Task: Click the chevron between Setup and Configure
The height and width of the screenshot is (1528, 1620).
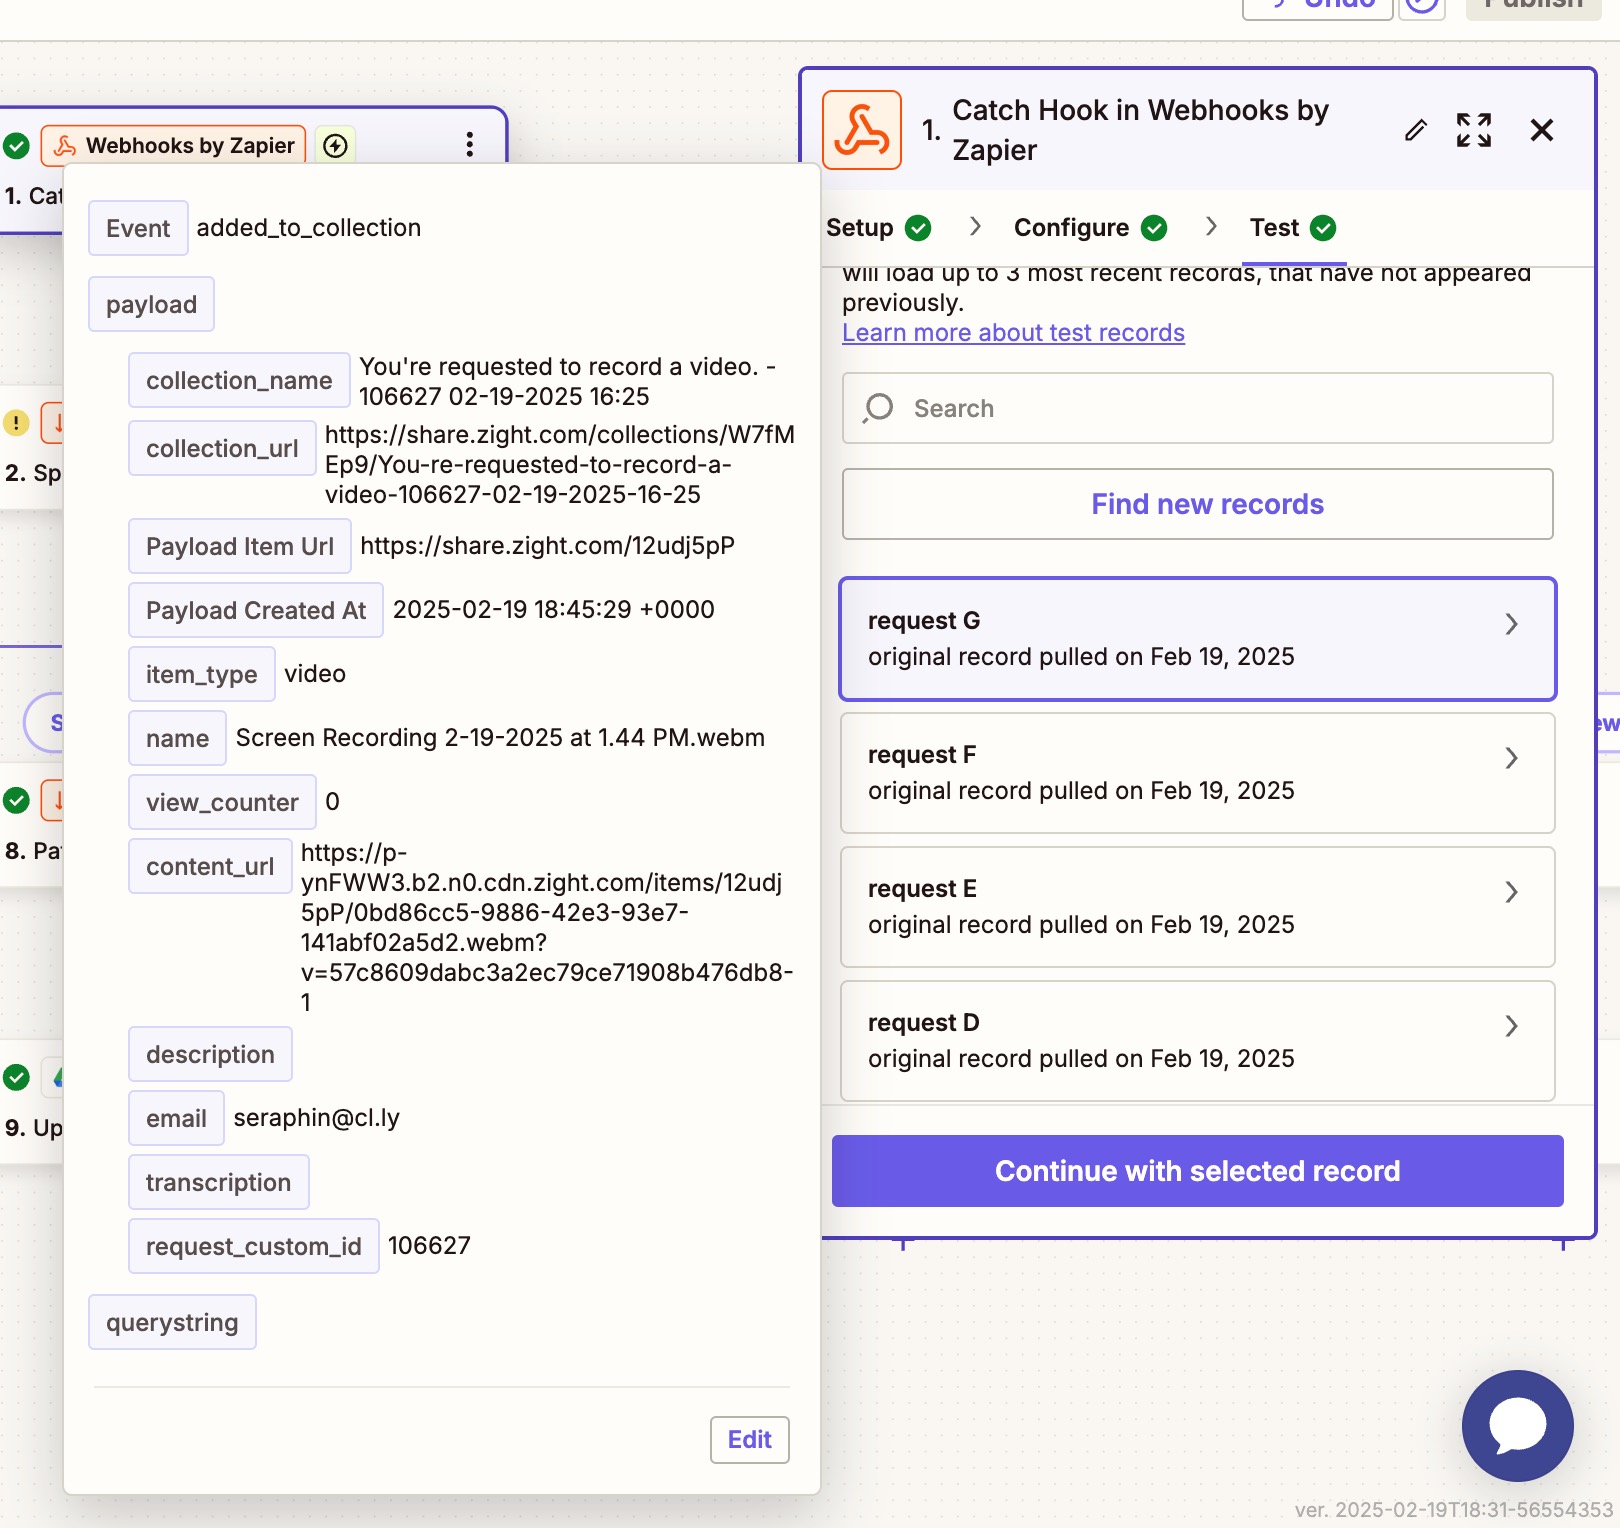Action: pos(975,227)
